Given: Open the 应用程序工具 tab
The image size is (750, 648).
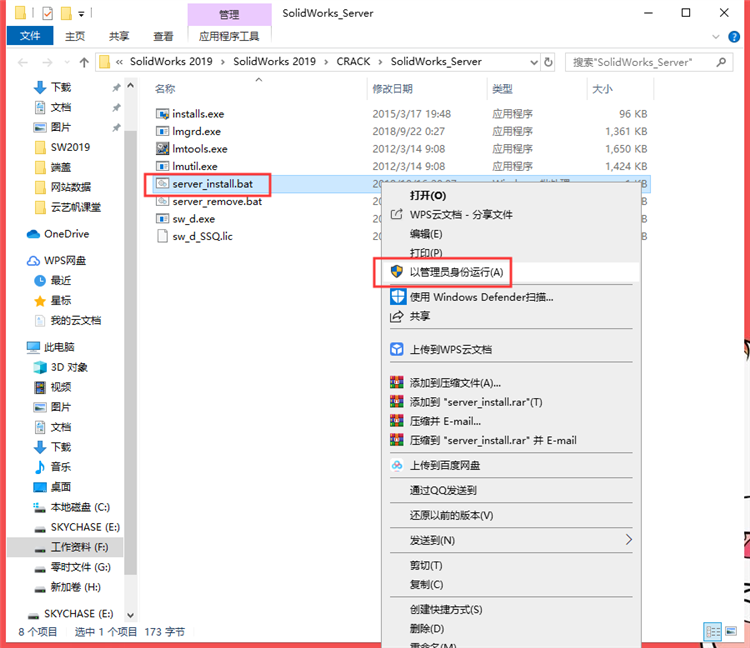Looking at the screenshot, I should pyautogui.click(x=229, y=36).
